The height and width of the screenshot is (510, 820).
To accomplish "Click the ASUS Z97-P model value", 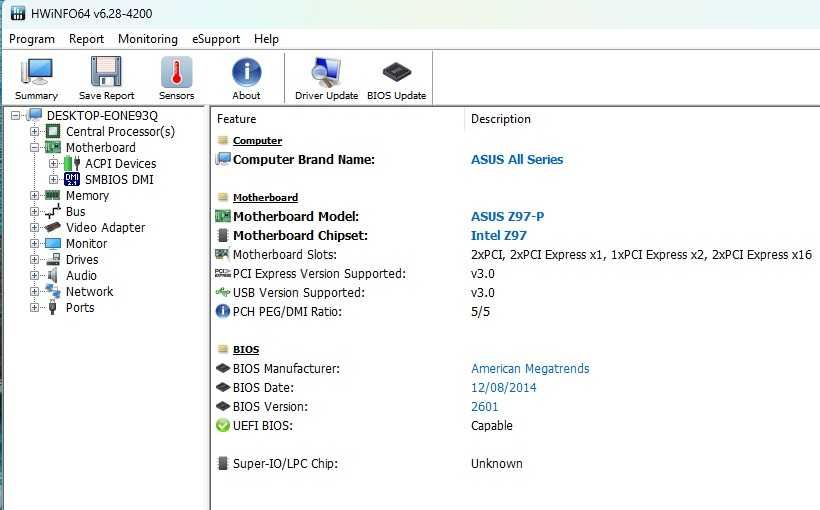I will (507, 216).
